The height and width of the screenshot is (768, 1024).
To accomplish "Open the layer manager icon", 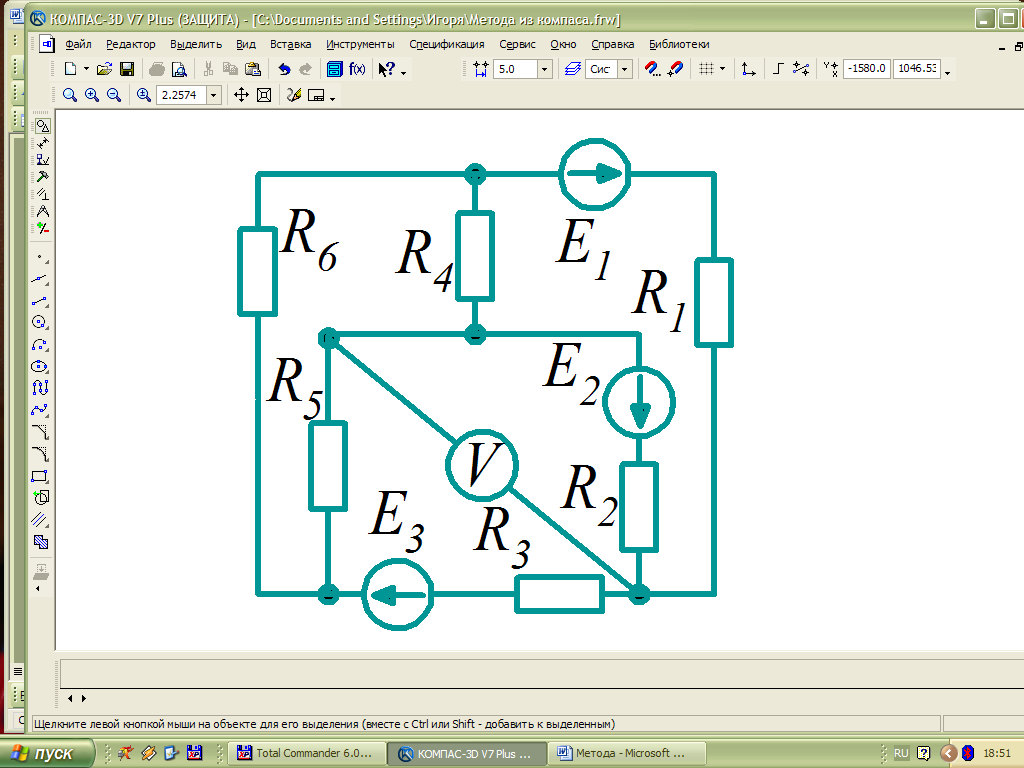I will pyautogui.click(x=573, y=69).
